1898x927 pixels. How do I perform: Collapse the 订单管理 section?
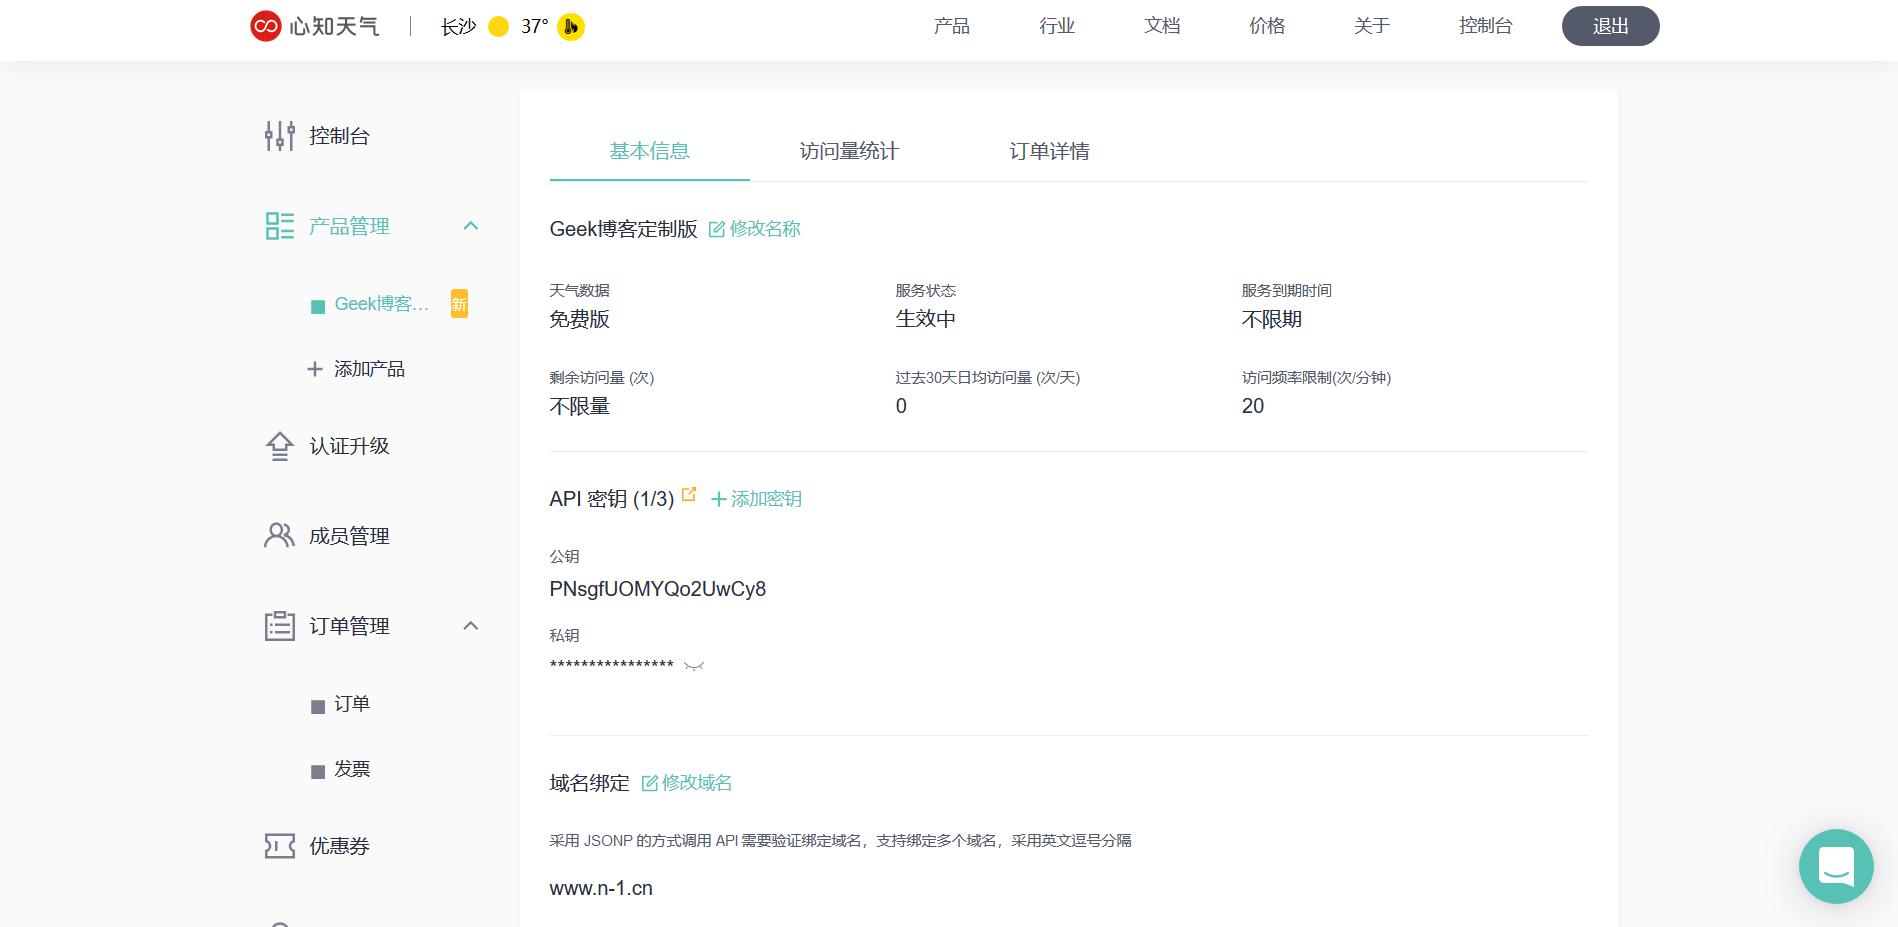(x=471, y=626)
